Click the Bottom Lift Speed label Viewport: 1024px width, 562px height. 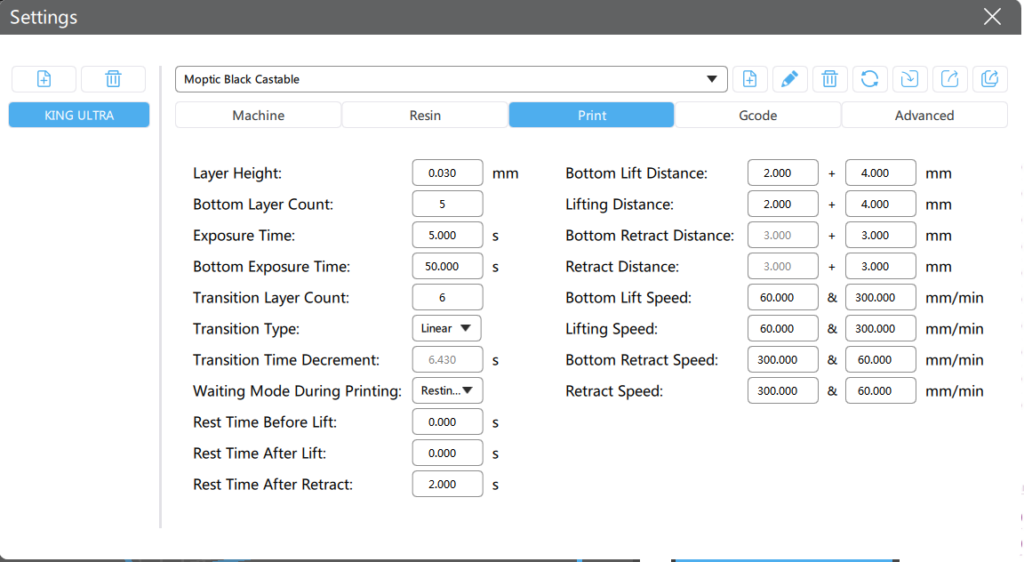628,298
